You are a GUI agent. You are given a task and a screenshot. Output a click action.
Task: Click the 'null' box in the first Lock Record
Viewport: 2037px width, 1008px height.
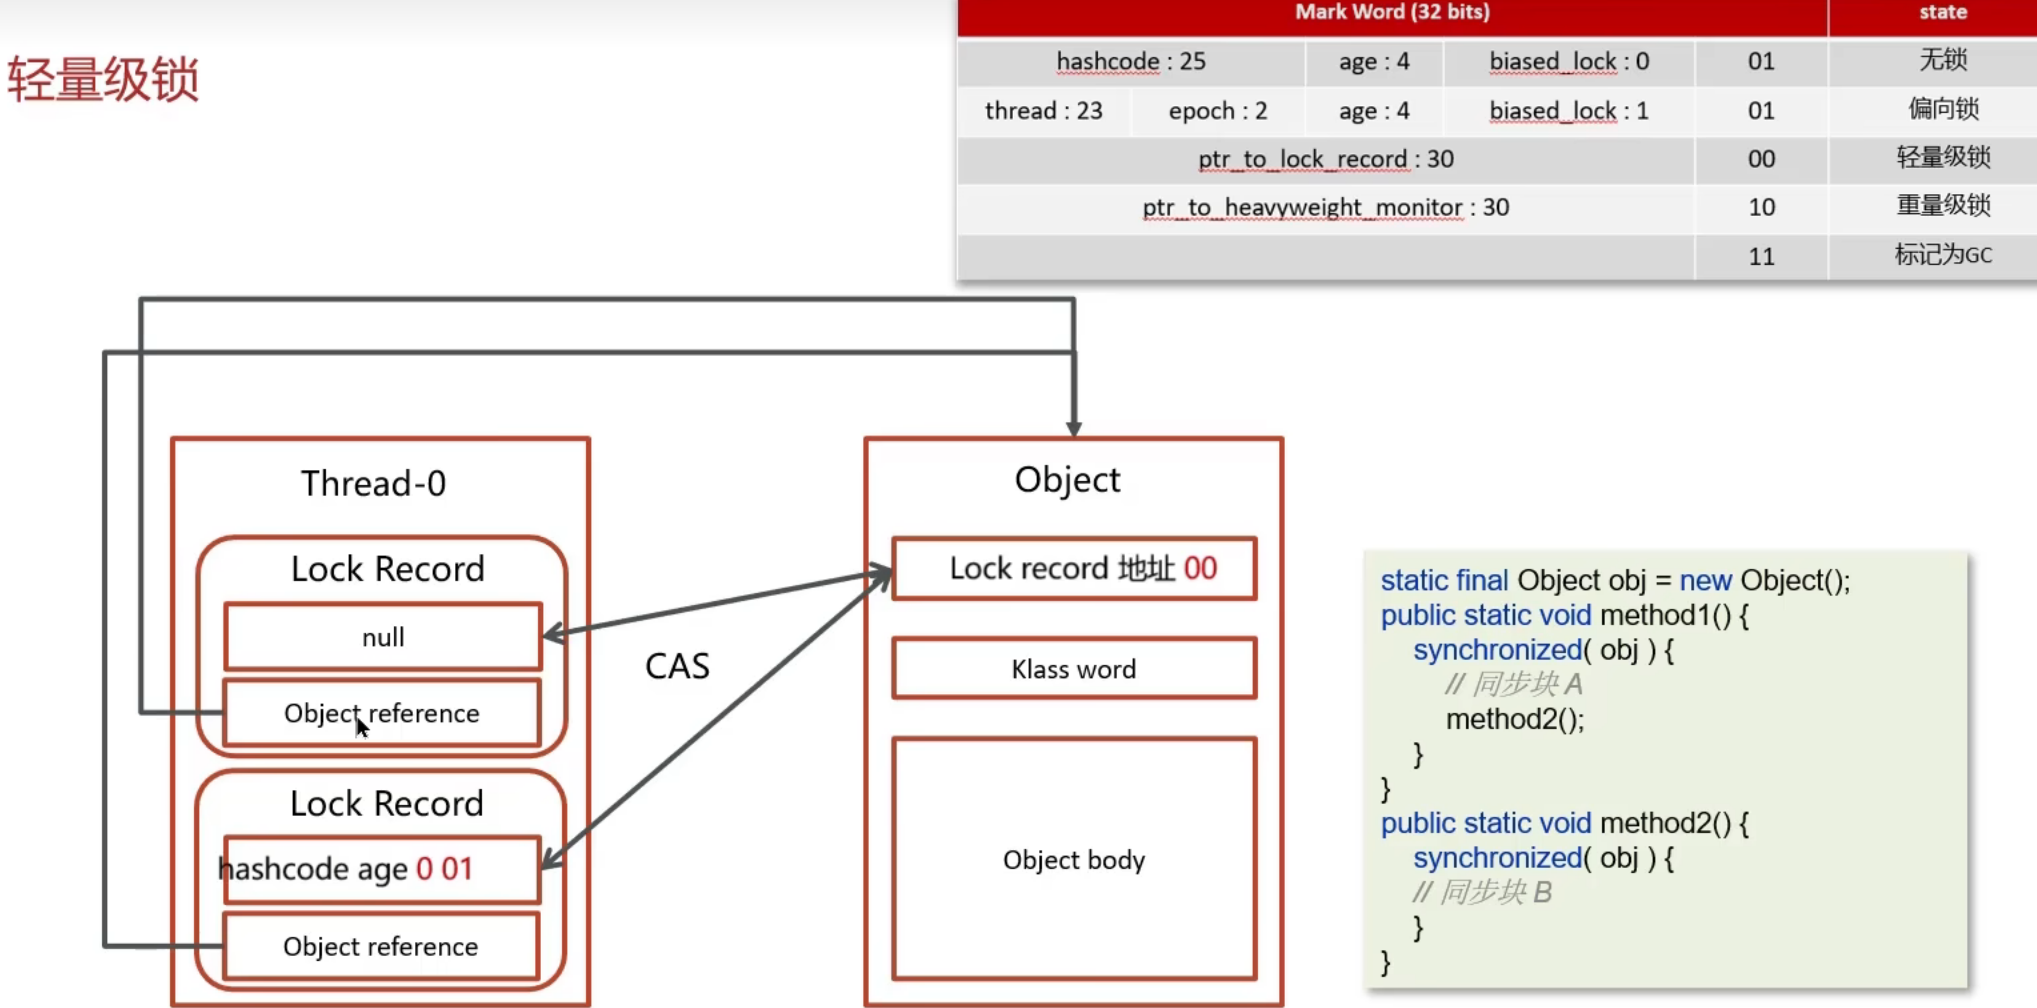[x=383, y=637]
